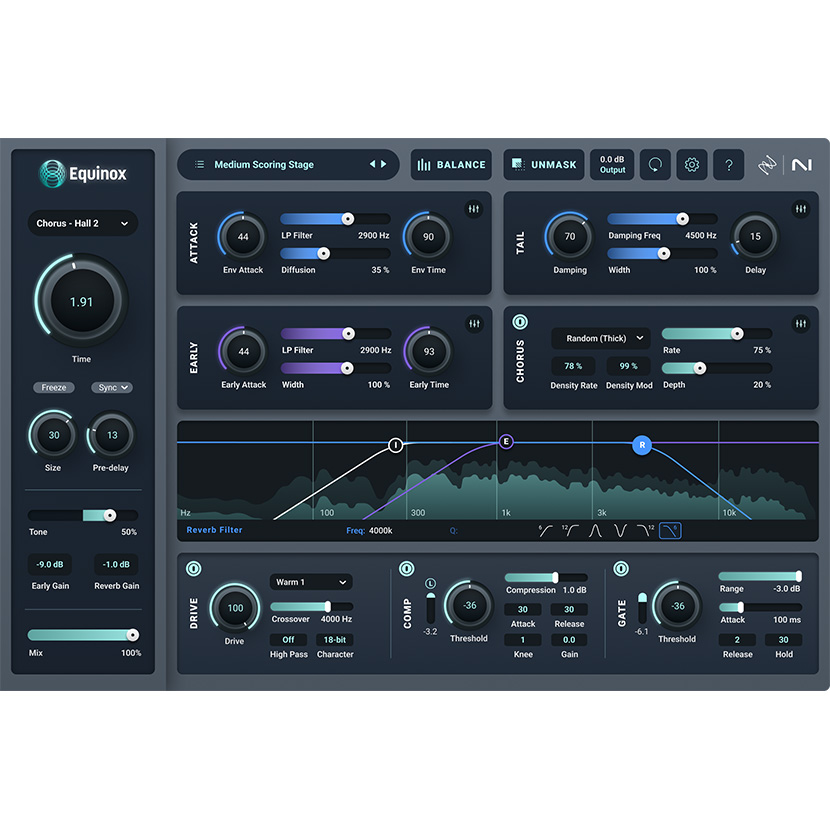Image resolution: width=830 pixels, height=830 pixels.
Task: Select the bell filter shape icon
Action: coord(596,531)
